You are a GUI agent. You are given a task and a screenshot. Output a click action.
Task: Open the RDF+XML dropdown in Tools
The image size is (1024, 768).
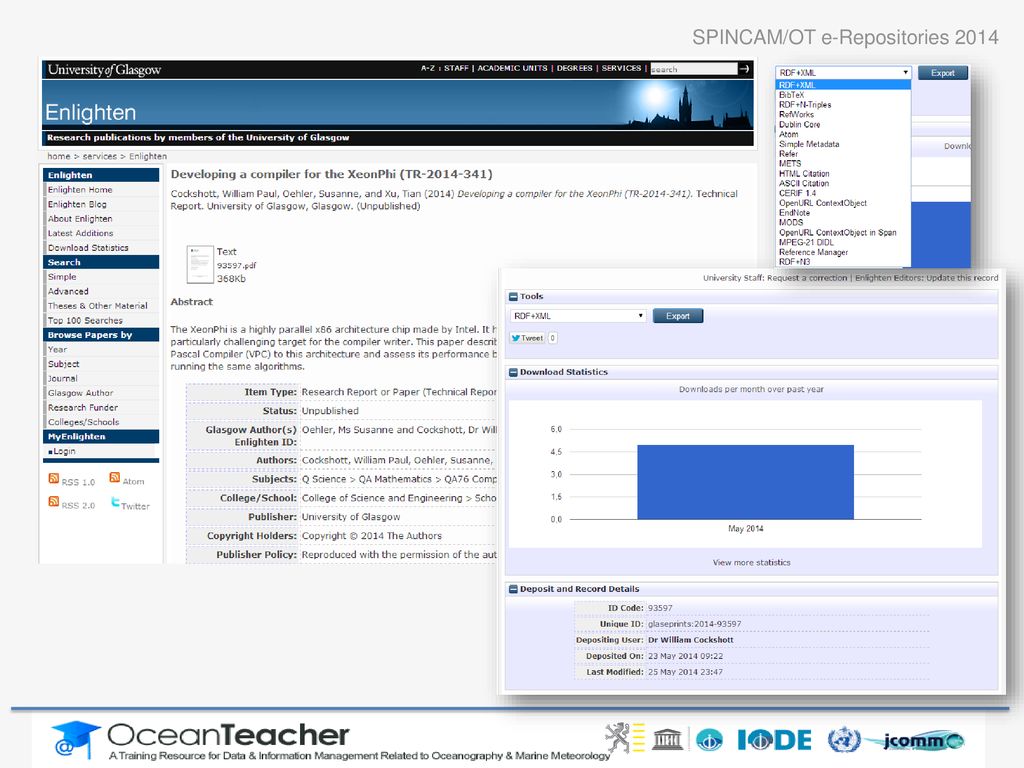pyautogui.click(x=578, y=316)
